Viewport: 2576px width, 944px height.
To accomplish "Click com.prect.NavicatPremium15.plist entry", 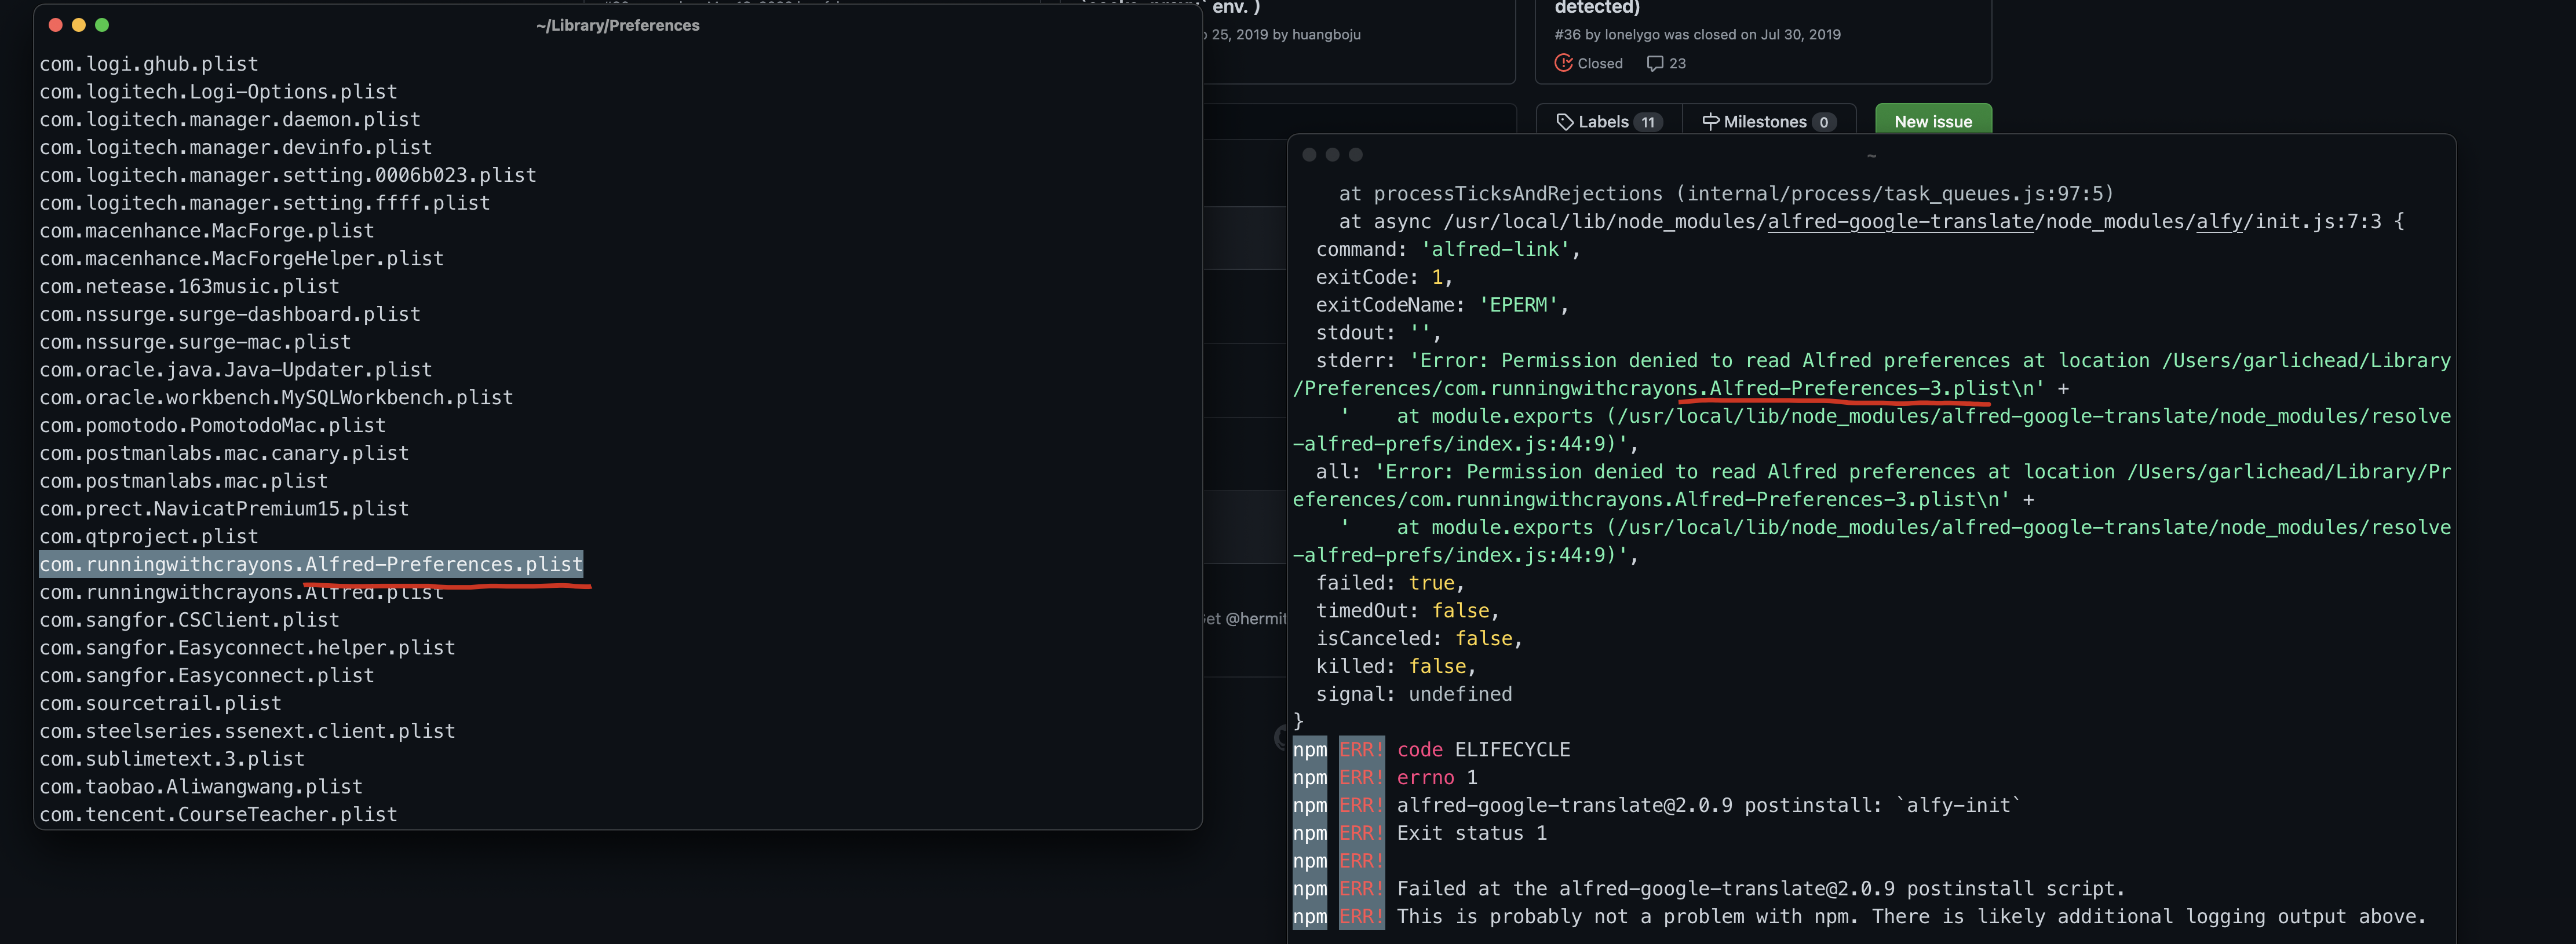I will 224,509.
